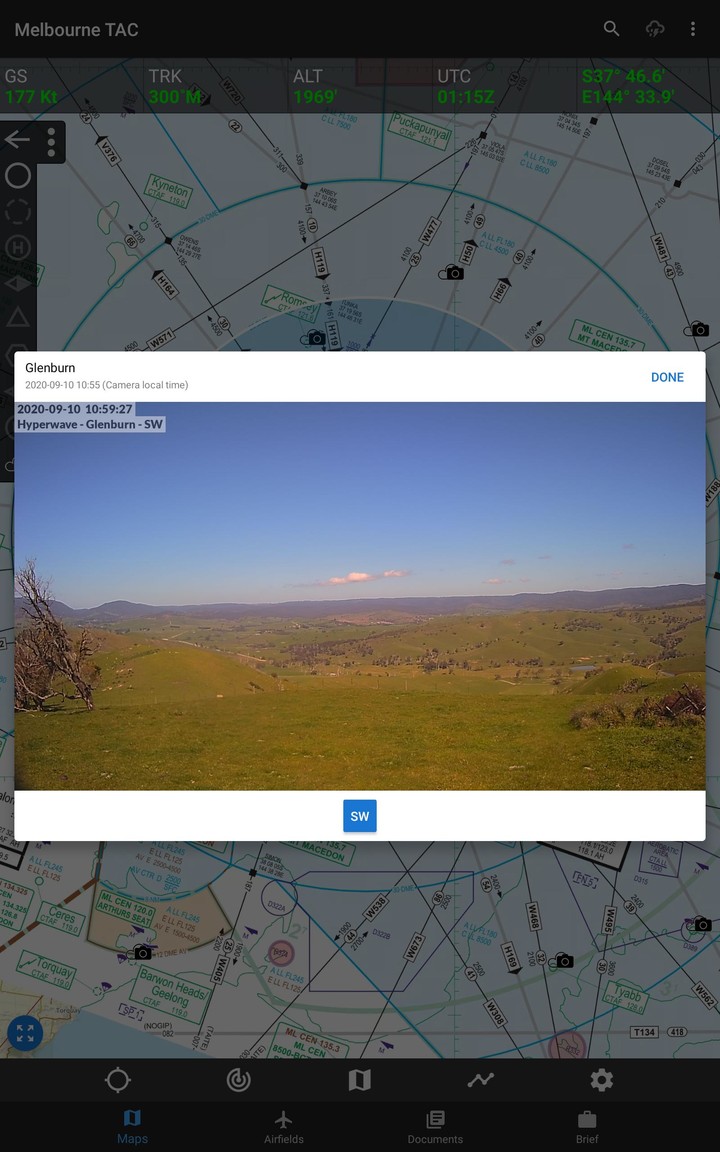Viewport: 720px width, 1152px height.
Task: Tap the weather camera marker near Tyabb
Action: [564, 961]
